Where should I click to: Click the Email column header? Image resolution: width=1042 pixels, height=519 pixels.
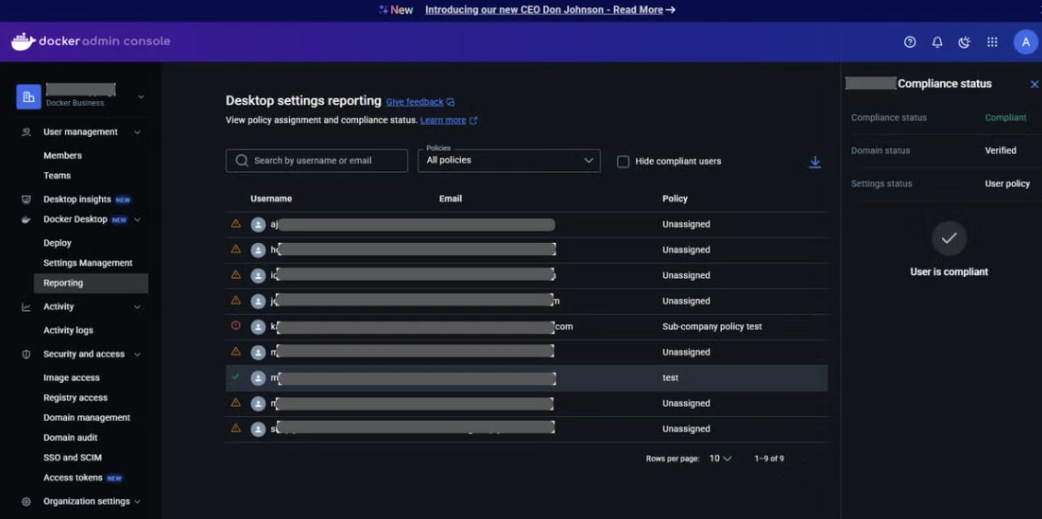tap(451, 199)
